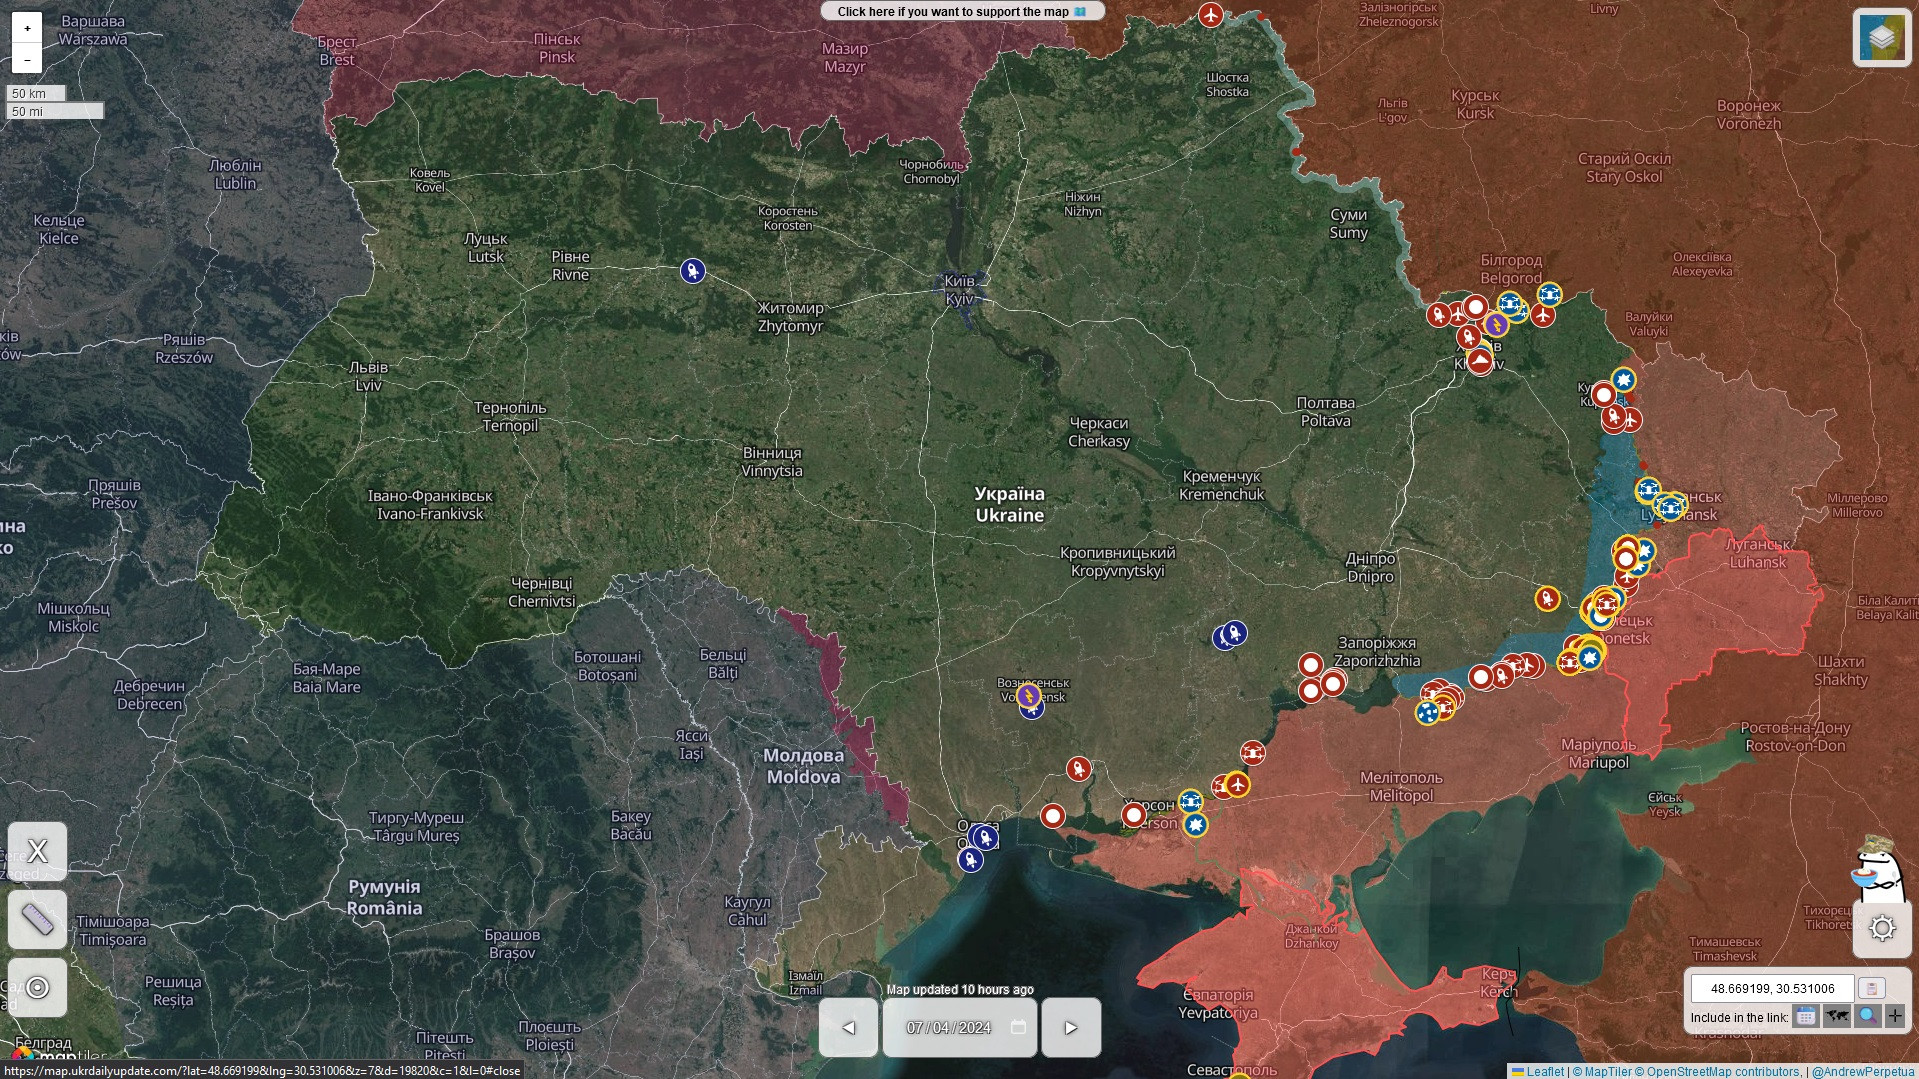1919x1079 pixels.
Task: Click the blue missile marker near Rivne
Action: coord(692,270)
